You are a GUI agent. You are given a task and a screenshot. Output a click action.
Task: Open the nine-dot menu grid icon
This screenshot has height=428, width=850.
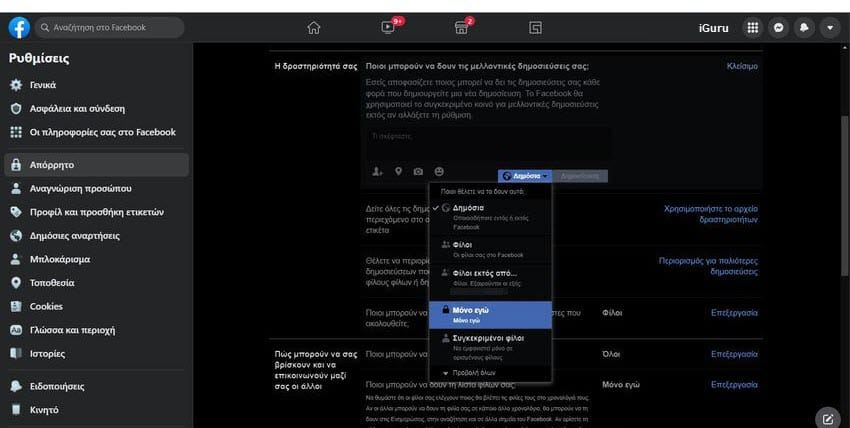pyautogui.click(x=752, y=28)
